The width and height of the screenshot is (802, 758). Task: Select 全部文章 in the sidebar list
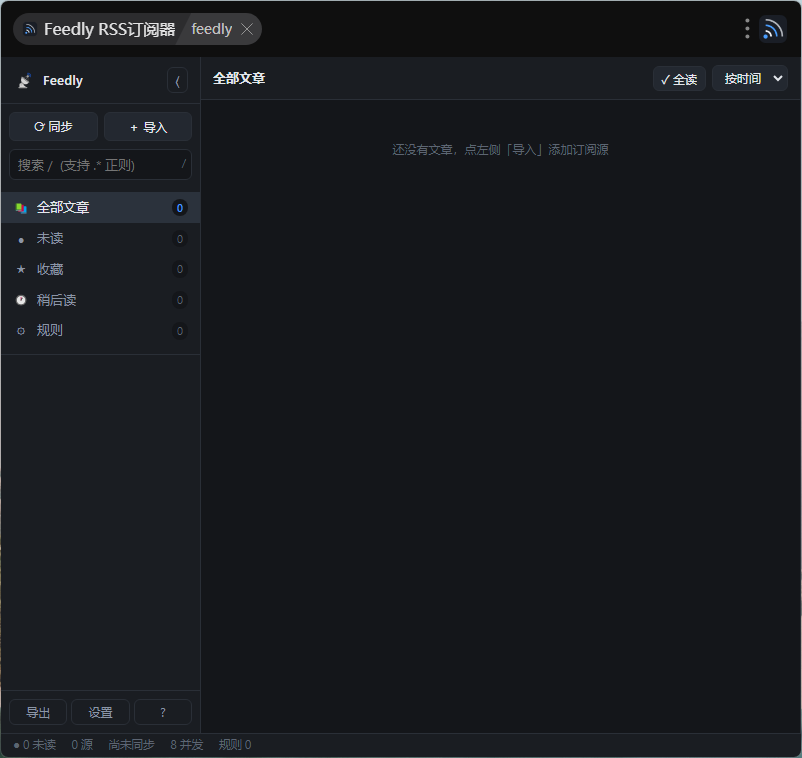click(x=100, y=208)
